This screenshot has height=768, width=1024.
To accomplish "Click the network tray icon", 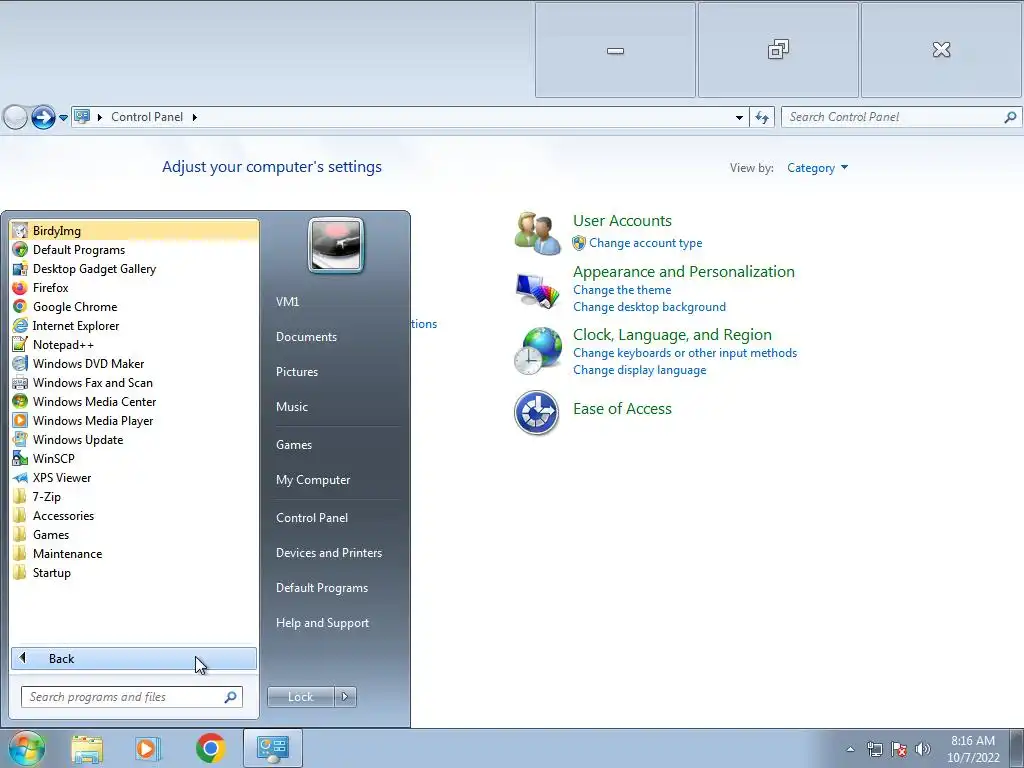I will click(874, 749).
